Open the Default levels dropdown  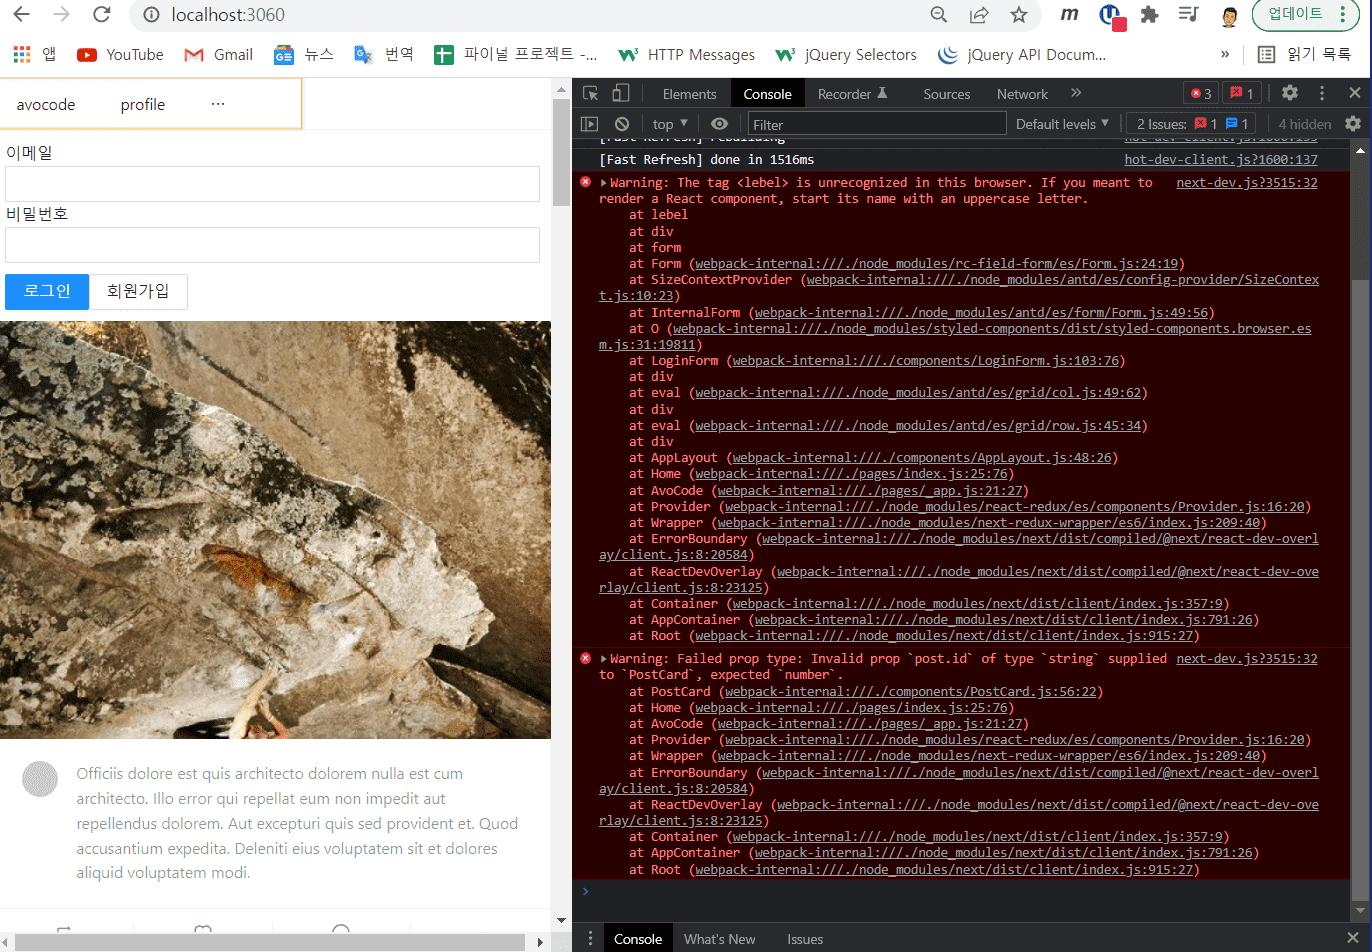[x=1062, y=124]
